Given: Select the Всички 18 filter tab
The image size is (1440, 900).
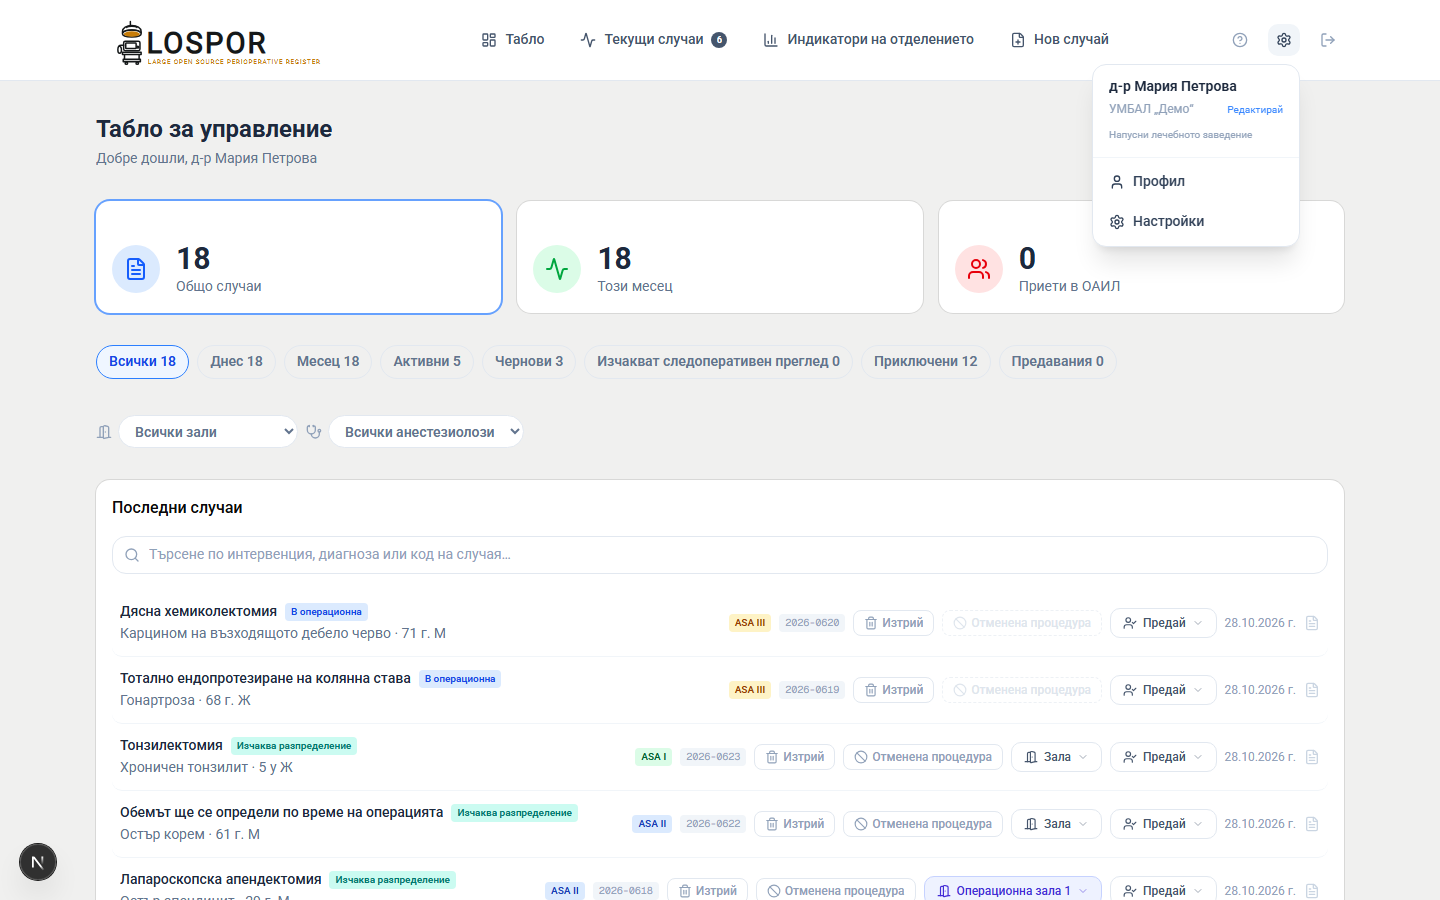Looking at the screenshot, I should click(142, 362).
